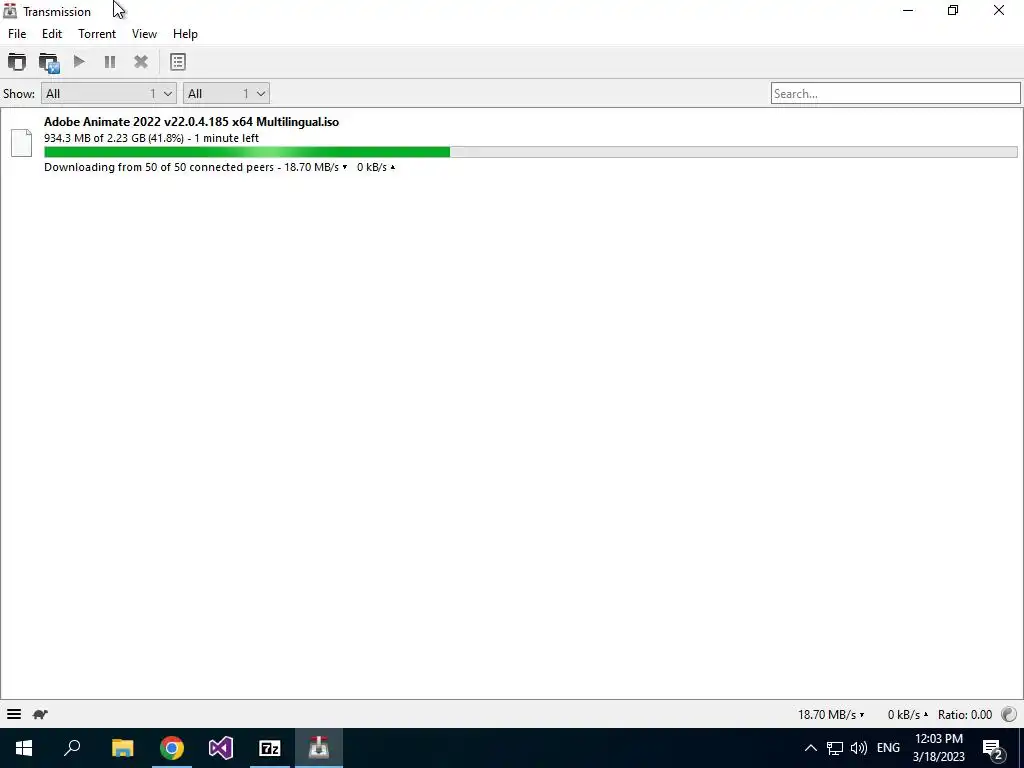Click the ENG language indicator
The width and height of the screenshot is (1024, 768).
click(888, 748)
